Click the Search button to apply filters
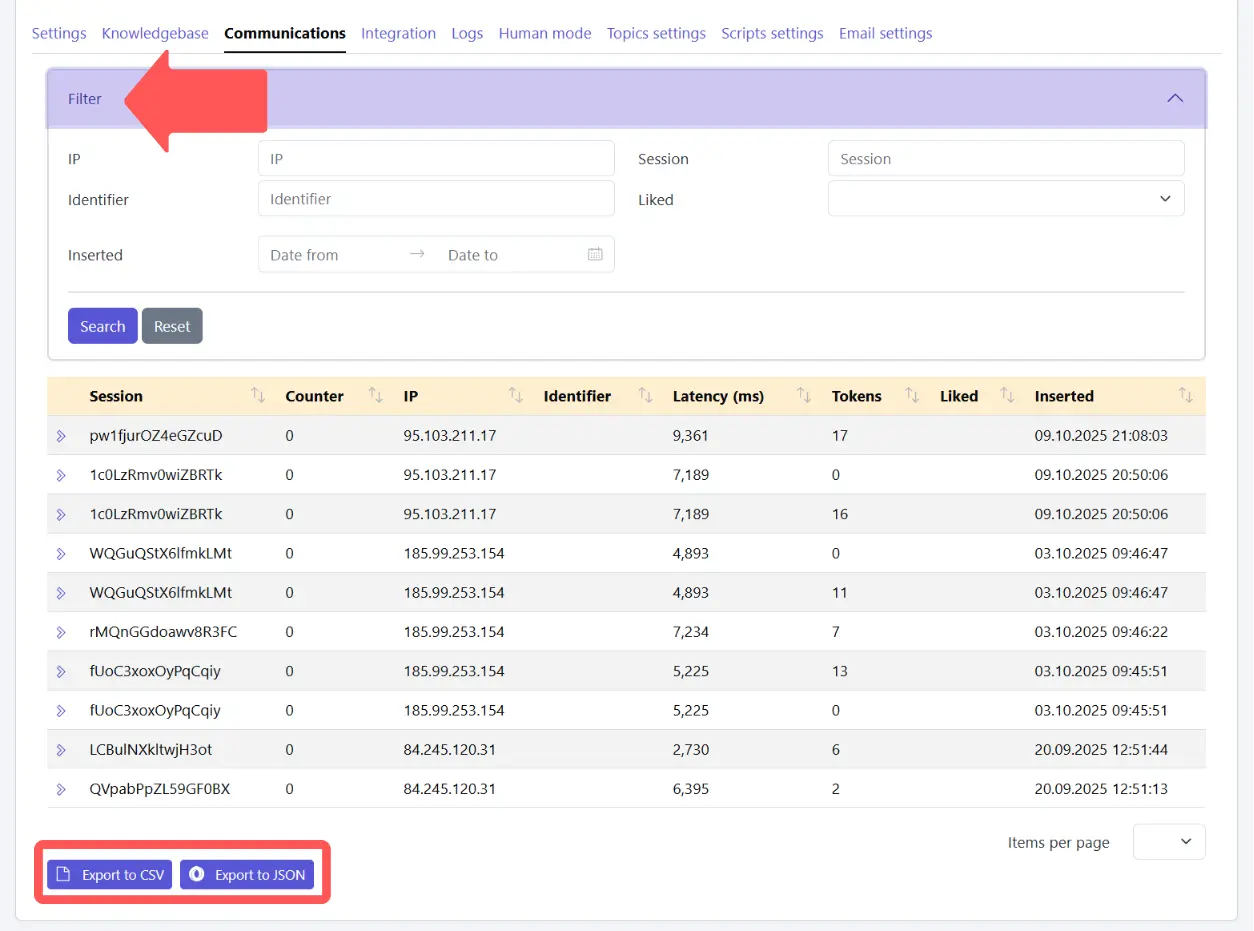The height and width of the screenshot is (931, 1254). tap(102, 325)
